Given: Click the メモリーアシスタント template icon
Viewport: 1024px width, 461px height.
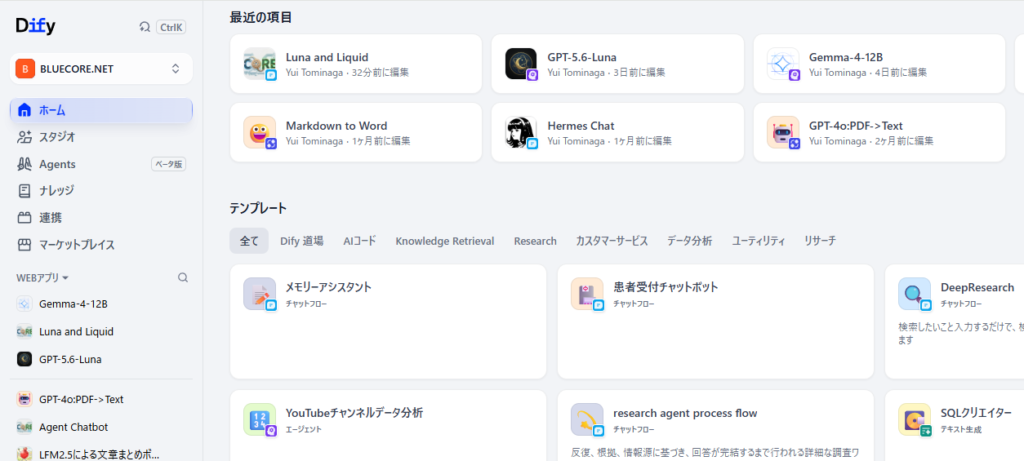Looking at the screenshot, I should click(259, 293).
